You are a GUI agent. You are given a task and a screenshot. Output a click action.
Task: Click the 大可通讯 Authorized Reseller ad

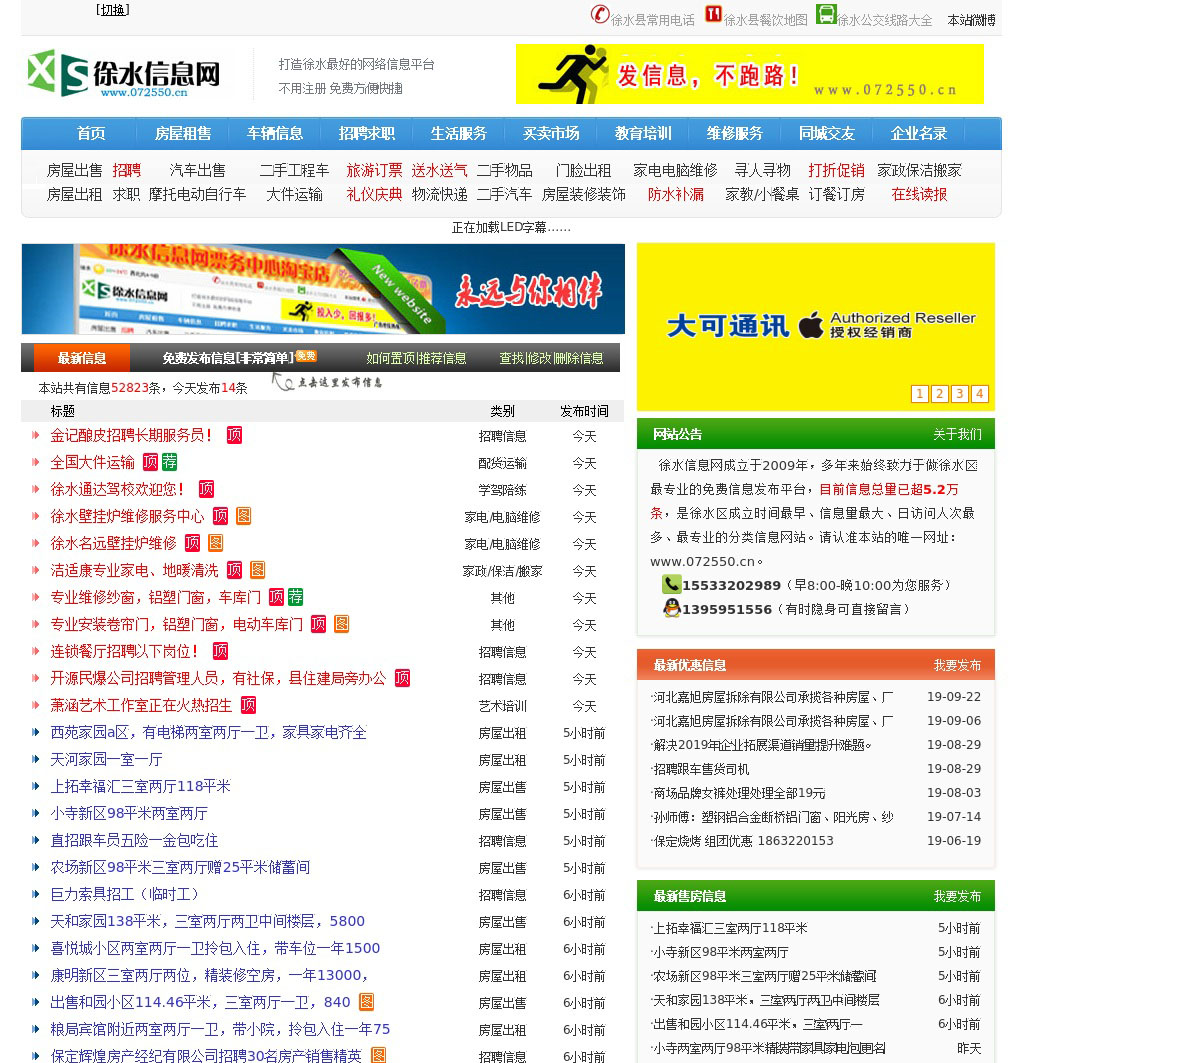(816, 326)
